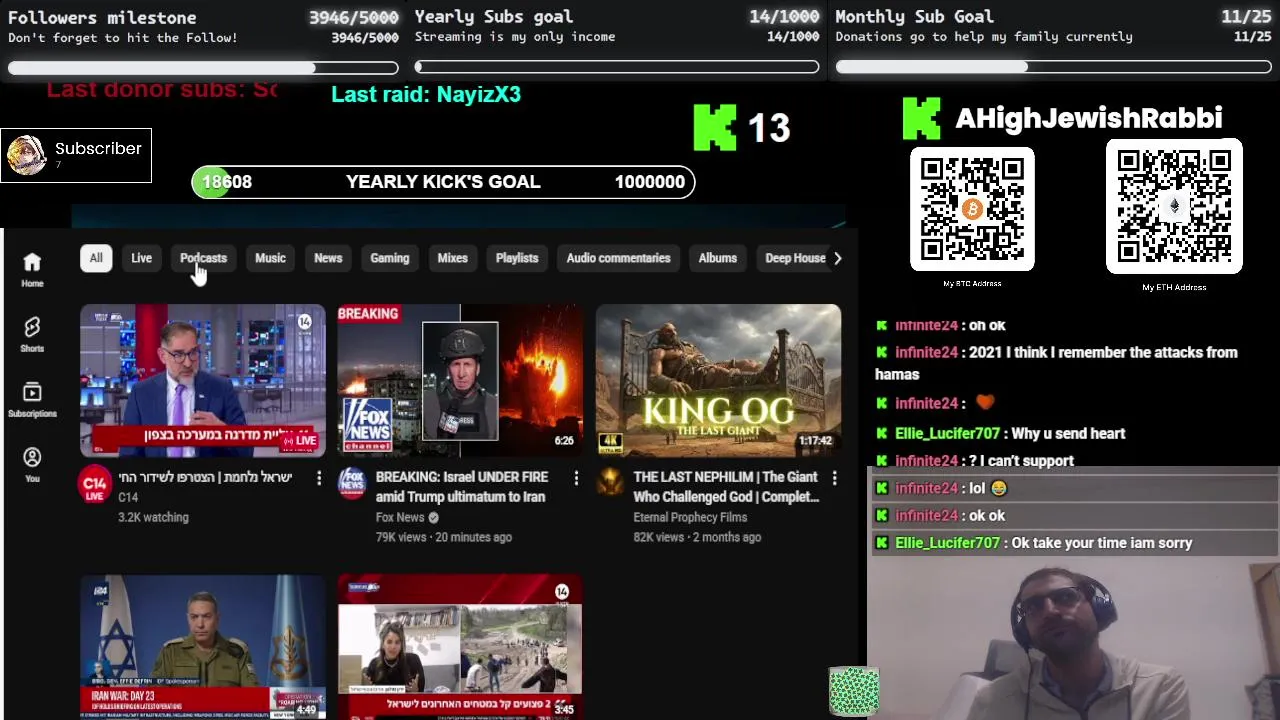This screenshot has height=720, width=1280.
Task: Click chat message 'Why u send heart'
Action: click(1068, 433)
